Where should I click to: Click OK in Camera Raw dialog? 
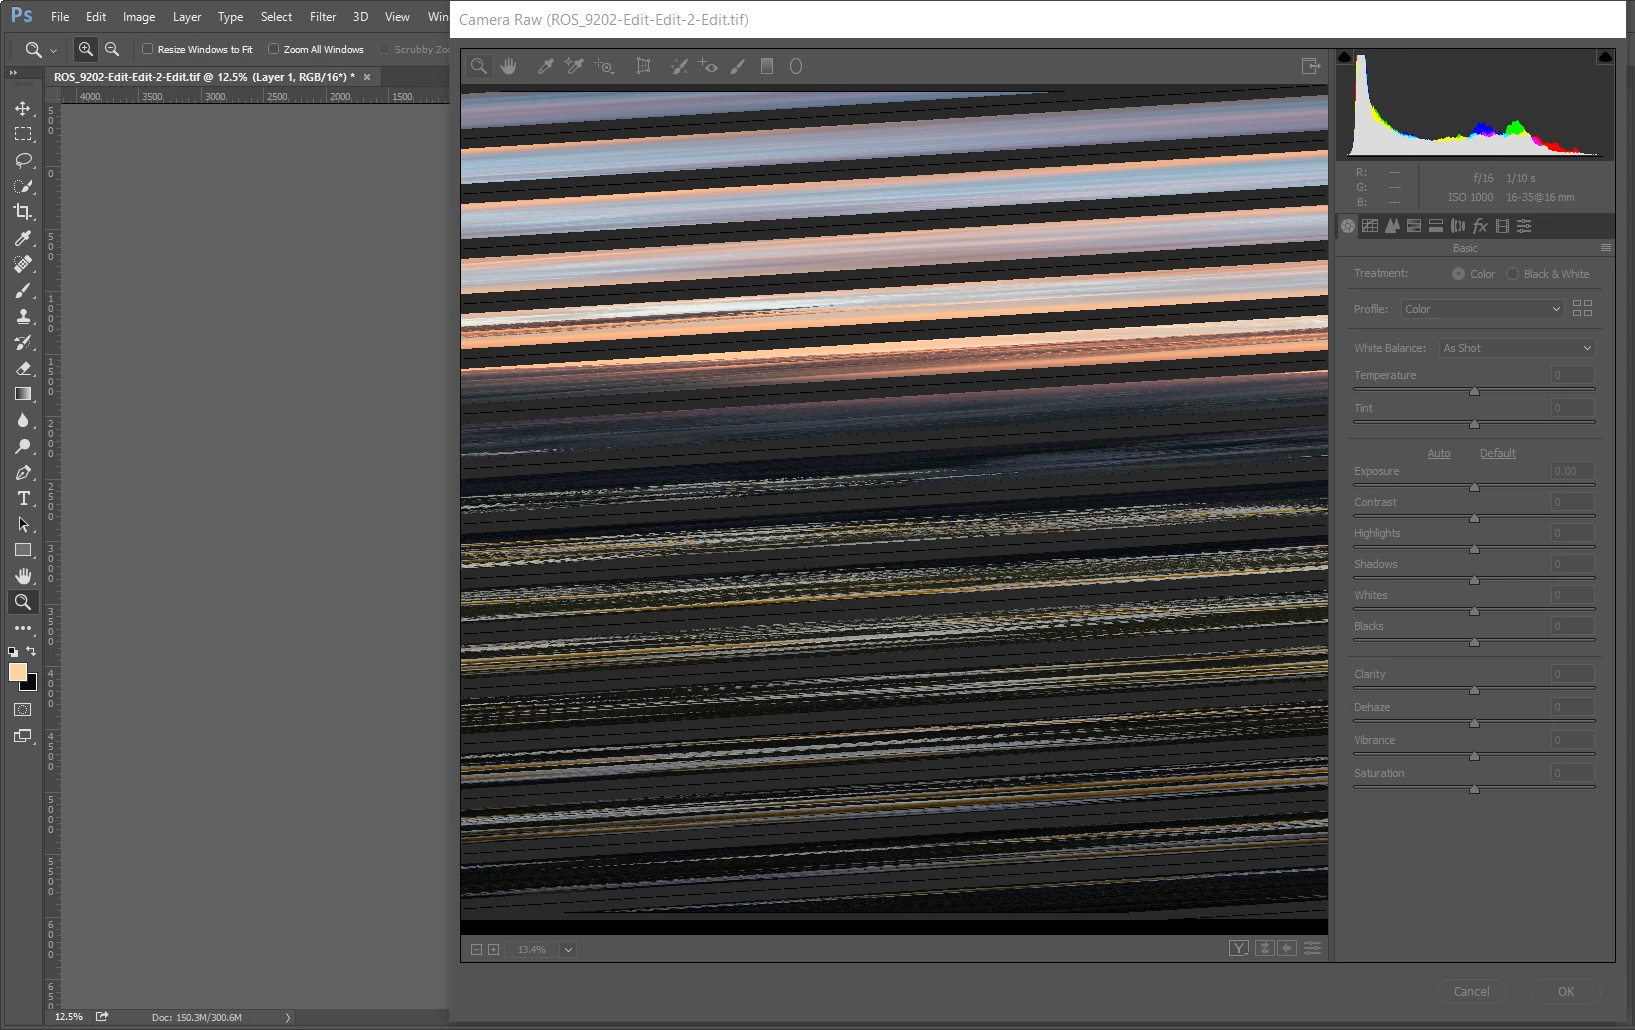click(1566, 991)
